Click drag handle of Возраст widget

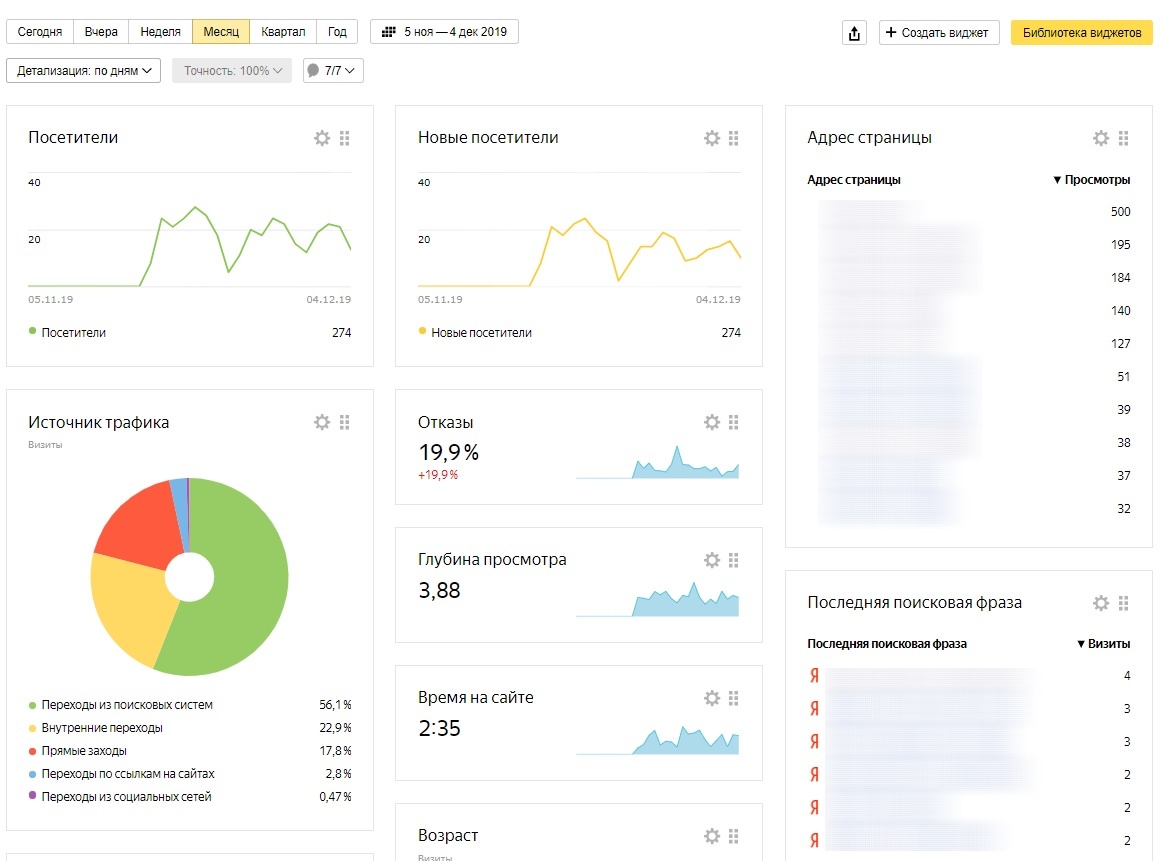coord(734,836)
